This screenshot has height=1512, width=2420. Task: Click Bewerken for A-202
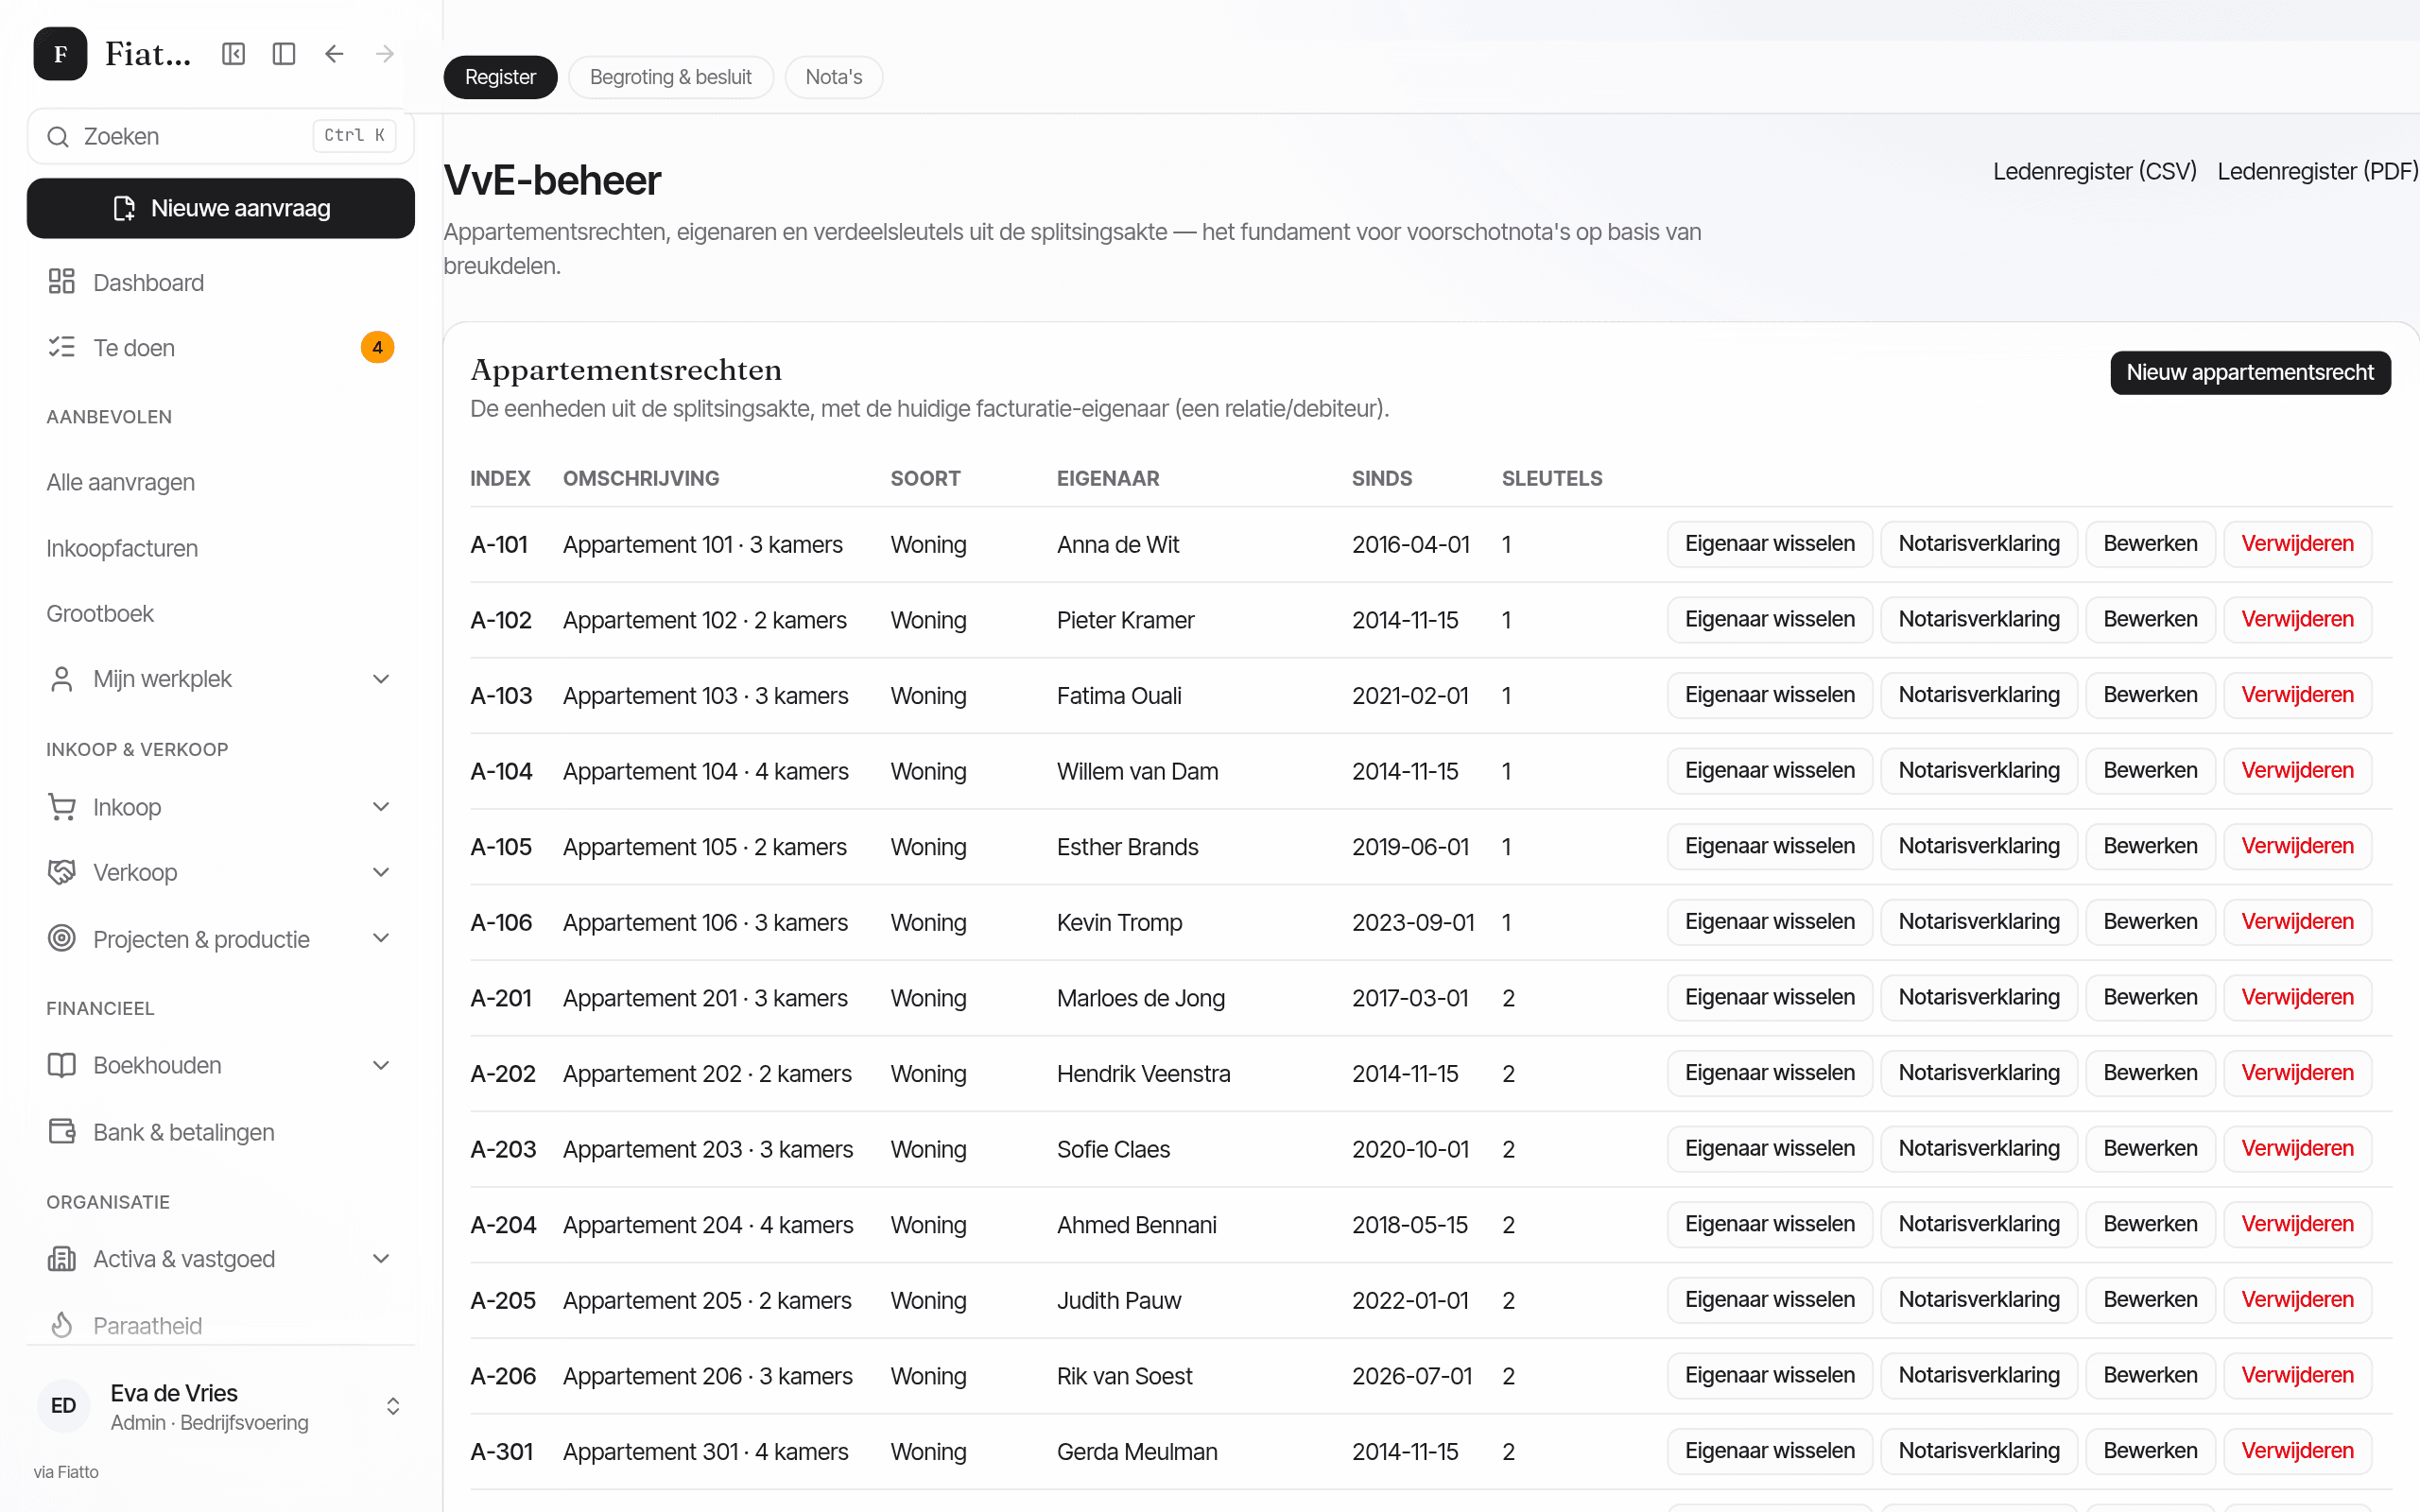tap(2150, 1073)
